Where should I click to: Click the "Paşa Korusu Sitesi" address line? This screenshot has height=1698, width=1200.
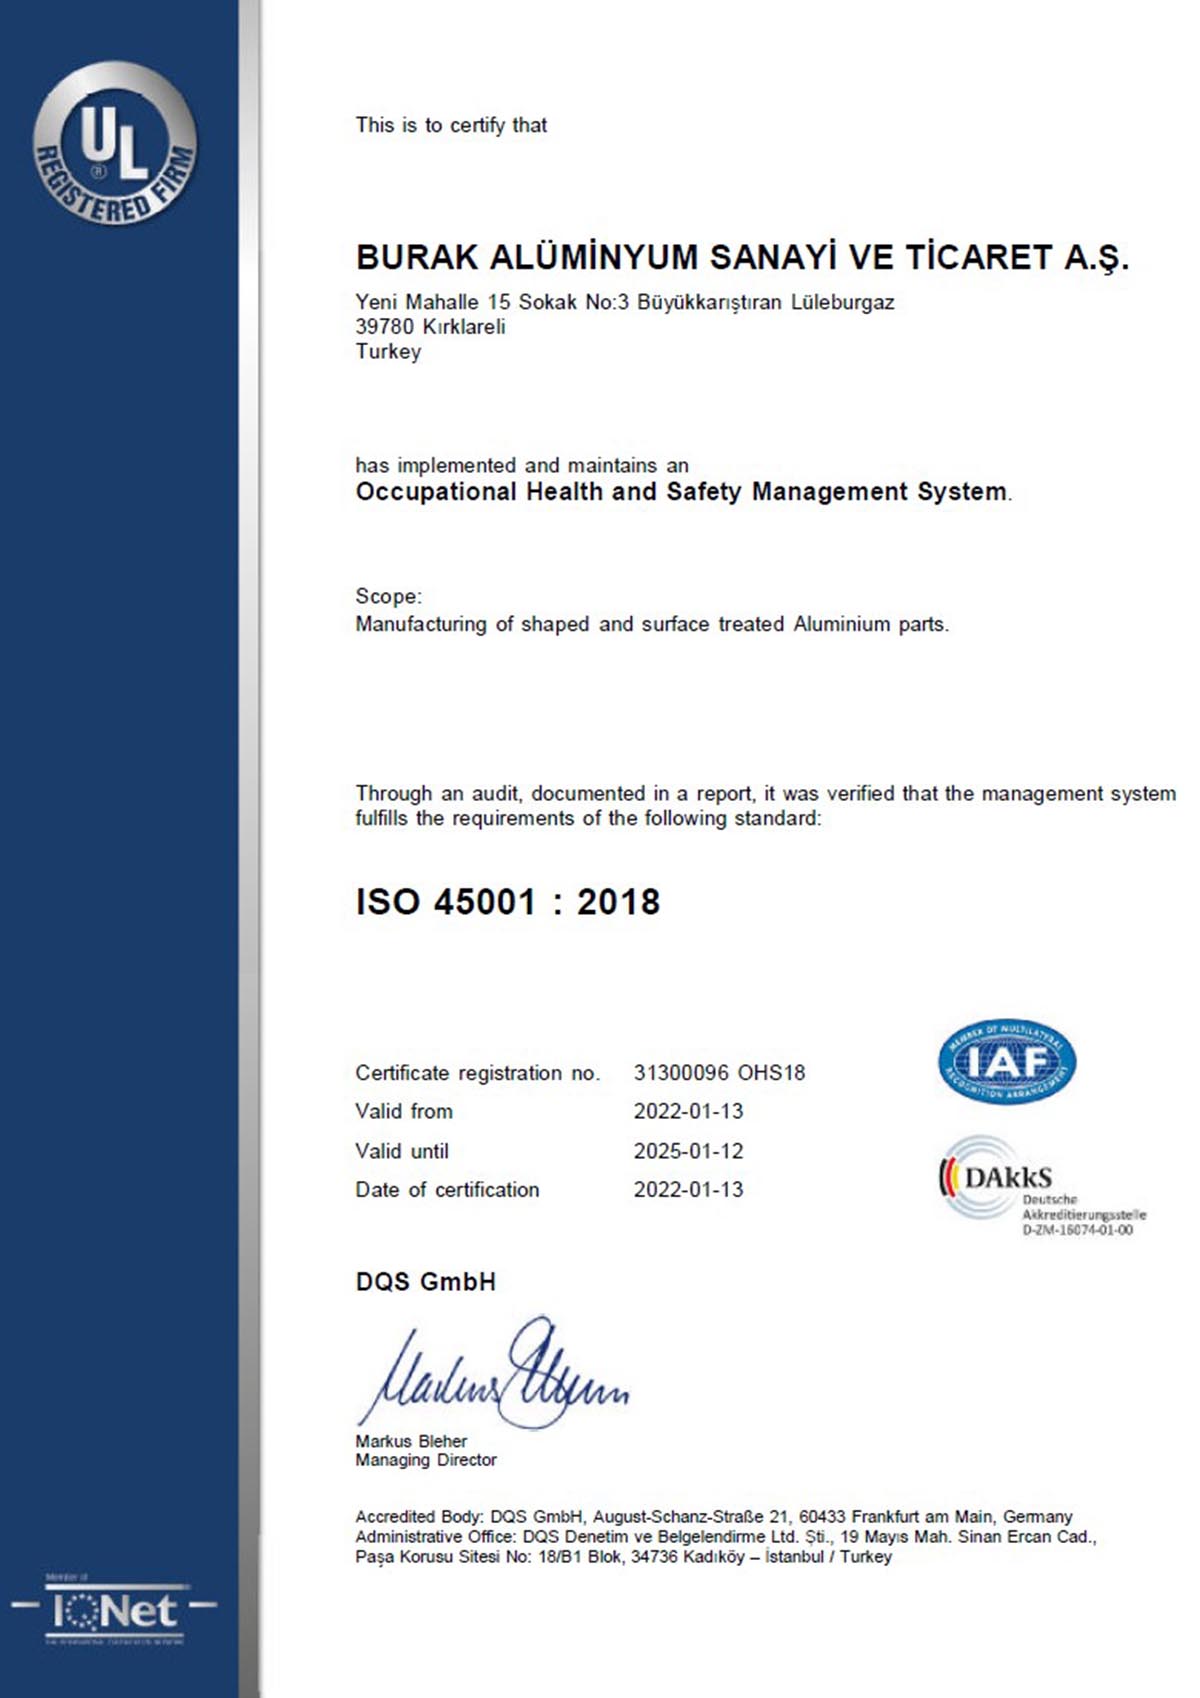click(624, 1557)
